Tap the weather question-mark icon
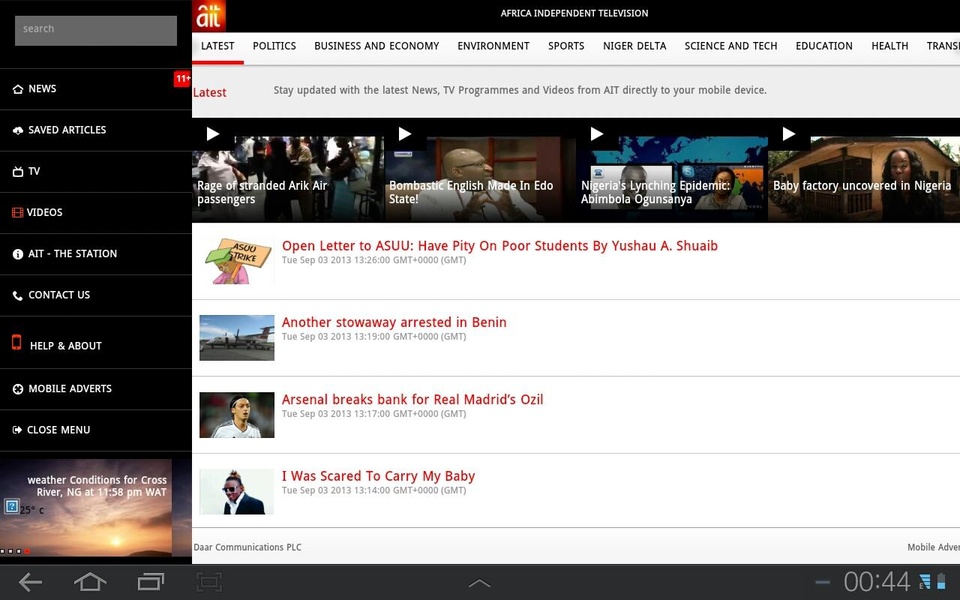The height and width of the screenshot is (600, 960). [x=12, y=506]
